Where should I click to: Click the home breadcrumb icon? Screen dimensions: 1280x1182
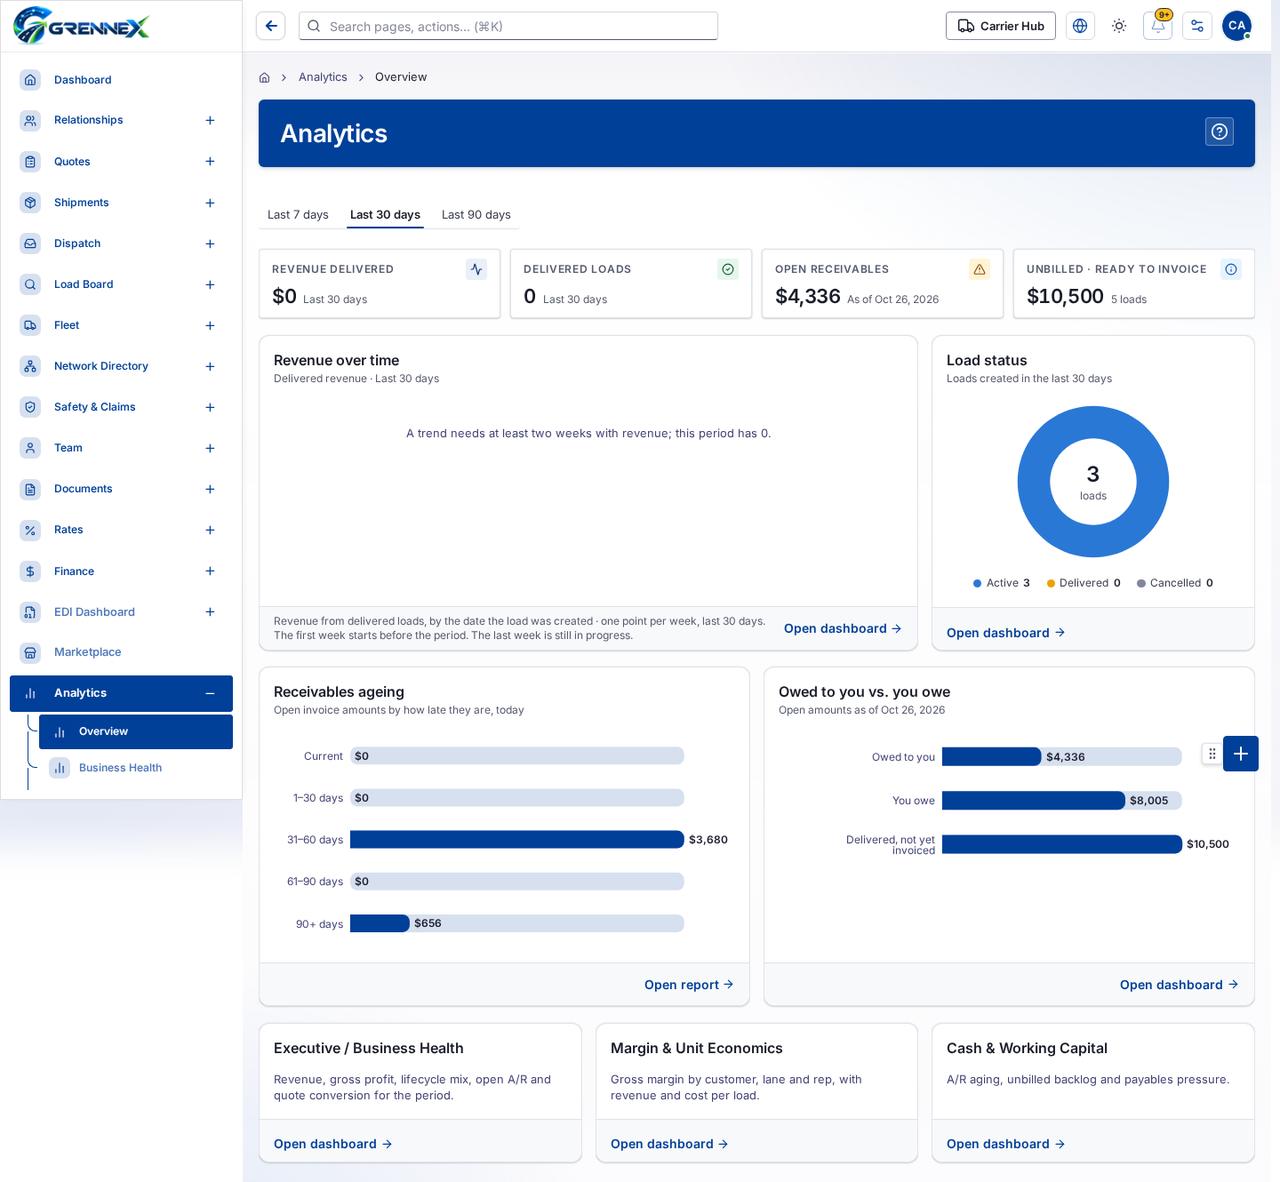click(x=264, y=77)
